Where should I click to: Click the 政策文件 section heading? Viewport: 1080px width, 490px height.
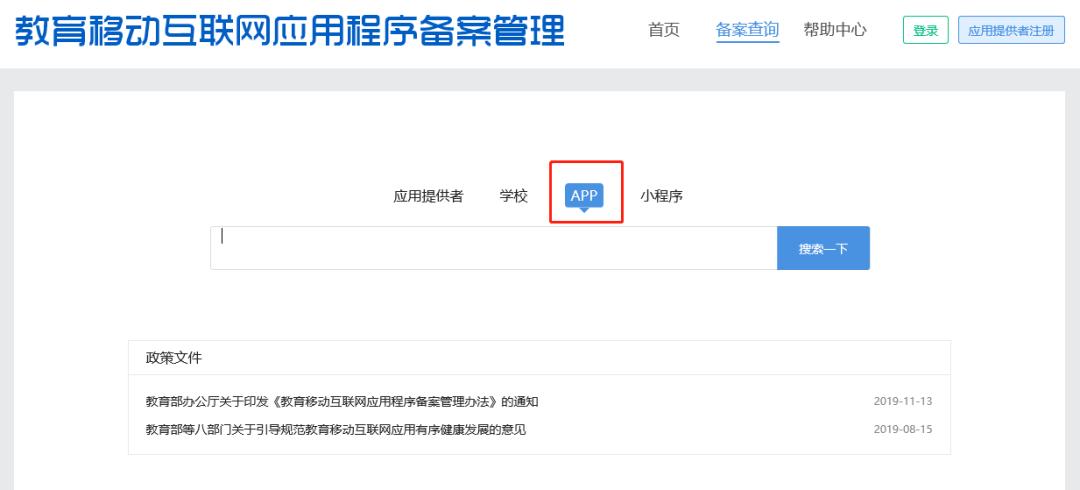[x=174, y=358]
